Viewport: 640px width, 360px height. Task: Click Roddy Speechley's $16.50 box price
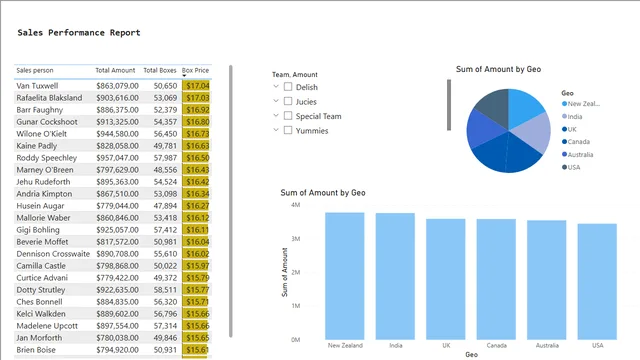(198, 158)
